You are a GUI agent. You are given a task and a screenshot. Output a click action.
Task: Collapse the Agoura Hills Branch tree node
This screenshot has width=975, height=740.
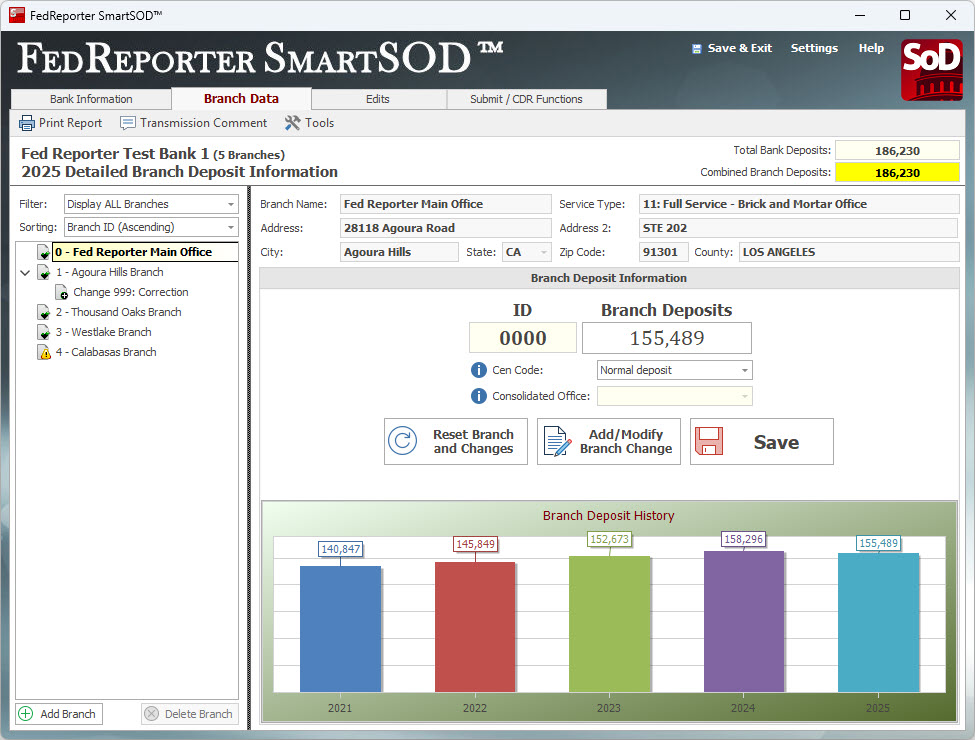click(25, 272)
